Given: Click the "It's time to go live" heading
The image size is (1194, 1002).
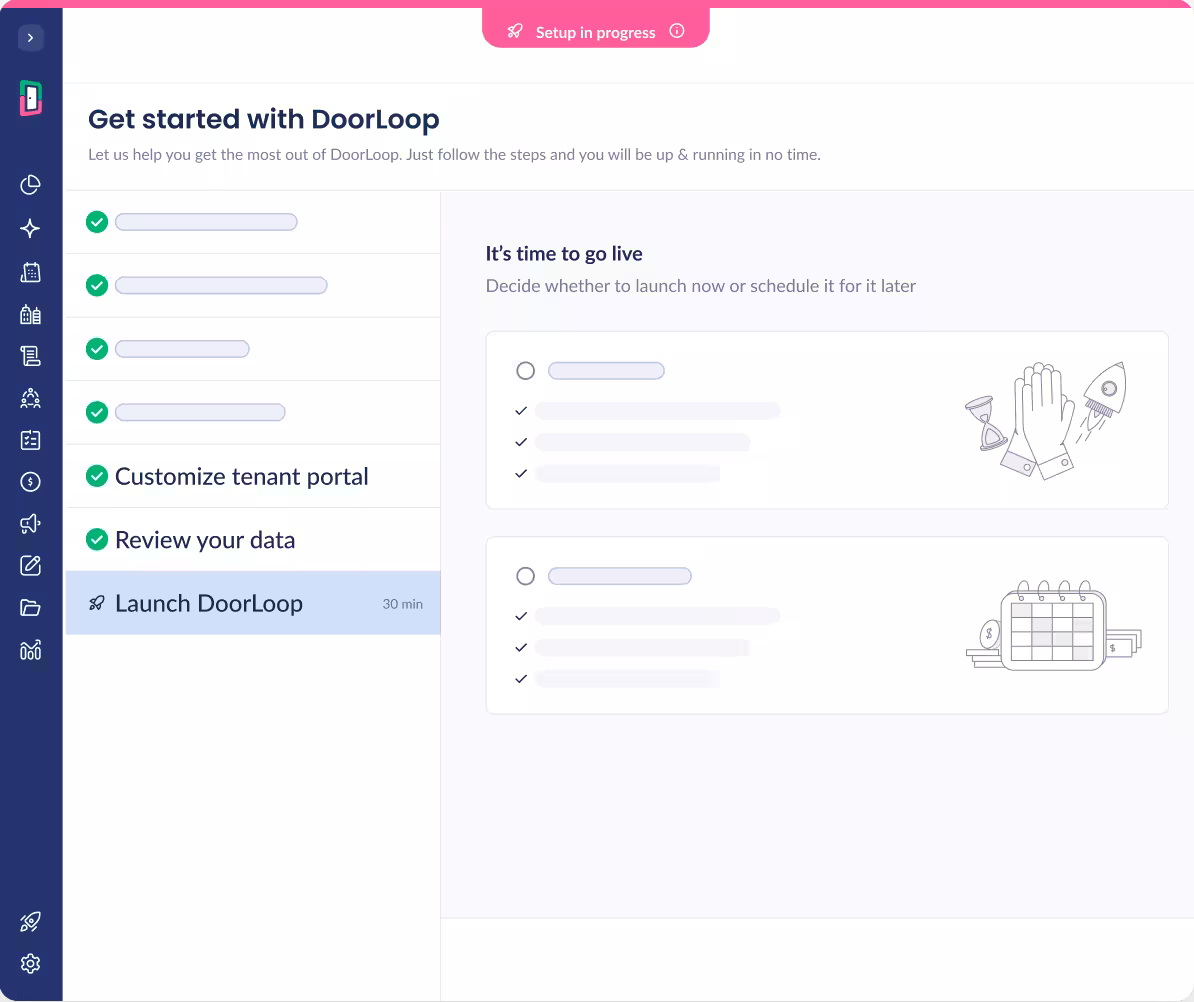Looking at the screenshot, I should (x=564, y=254).
